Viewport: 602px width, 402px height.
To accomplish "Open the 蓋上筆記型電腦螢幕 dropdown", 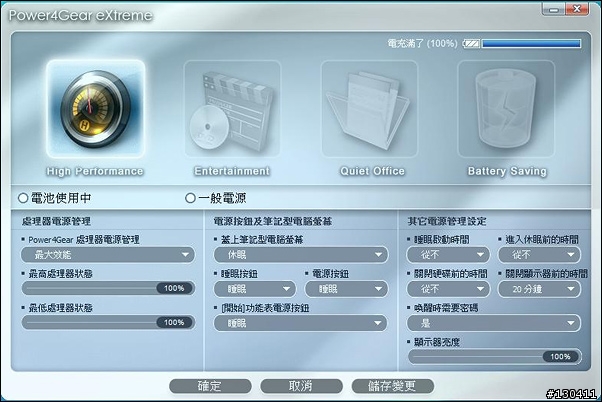I will pyautogui.click(x=301, y=255).
